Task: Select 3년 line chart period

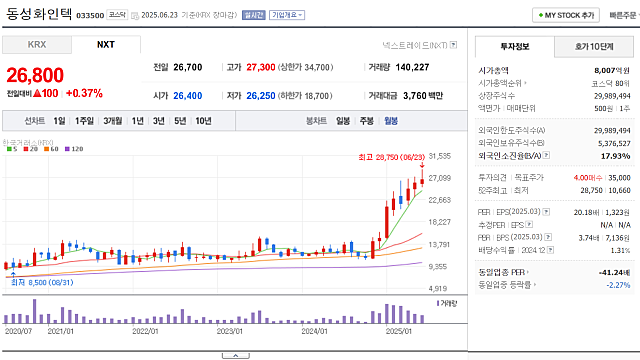Action: [159, 121]
